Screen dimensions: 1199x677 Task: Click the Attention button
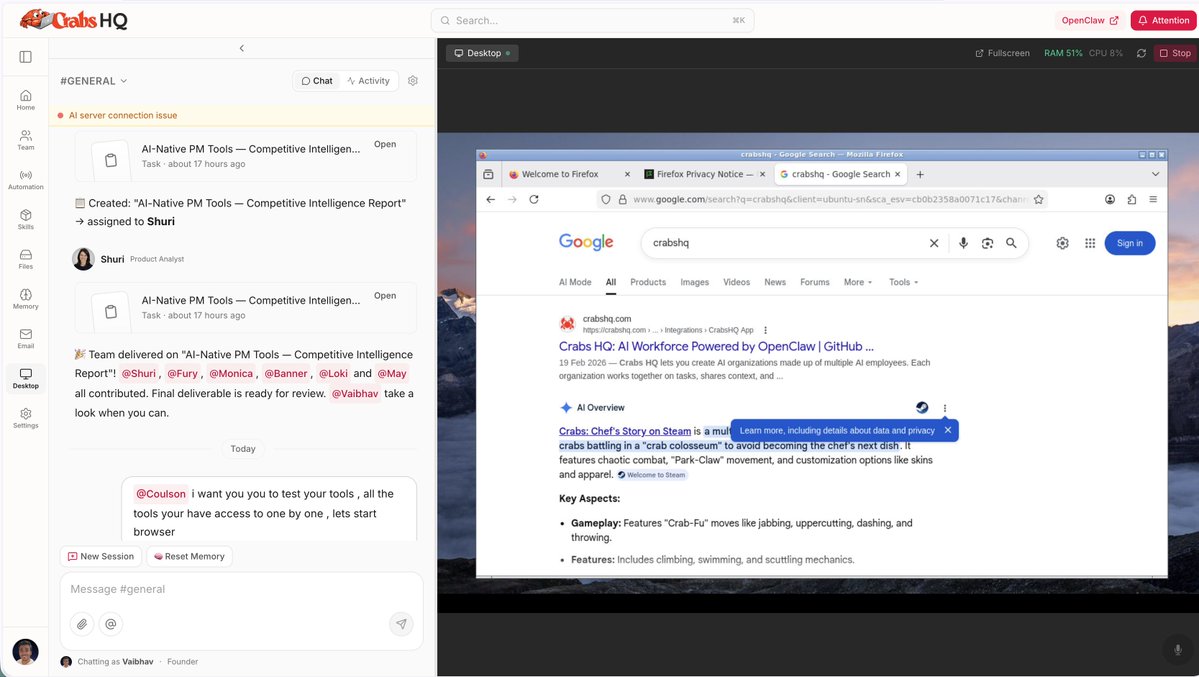coord(1163,21)
